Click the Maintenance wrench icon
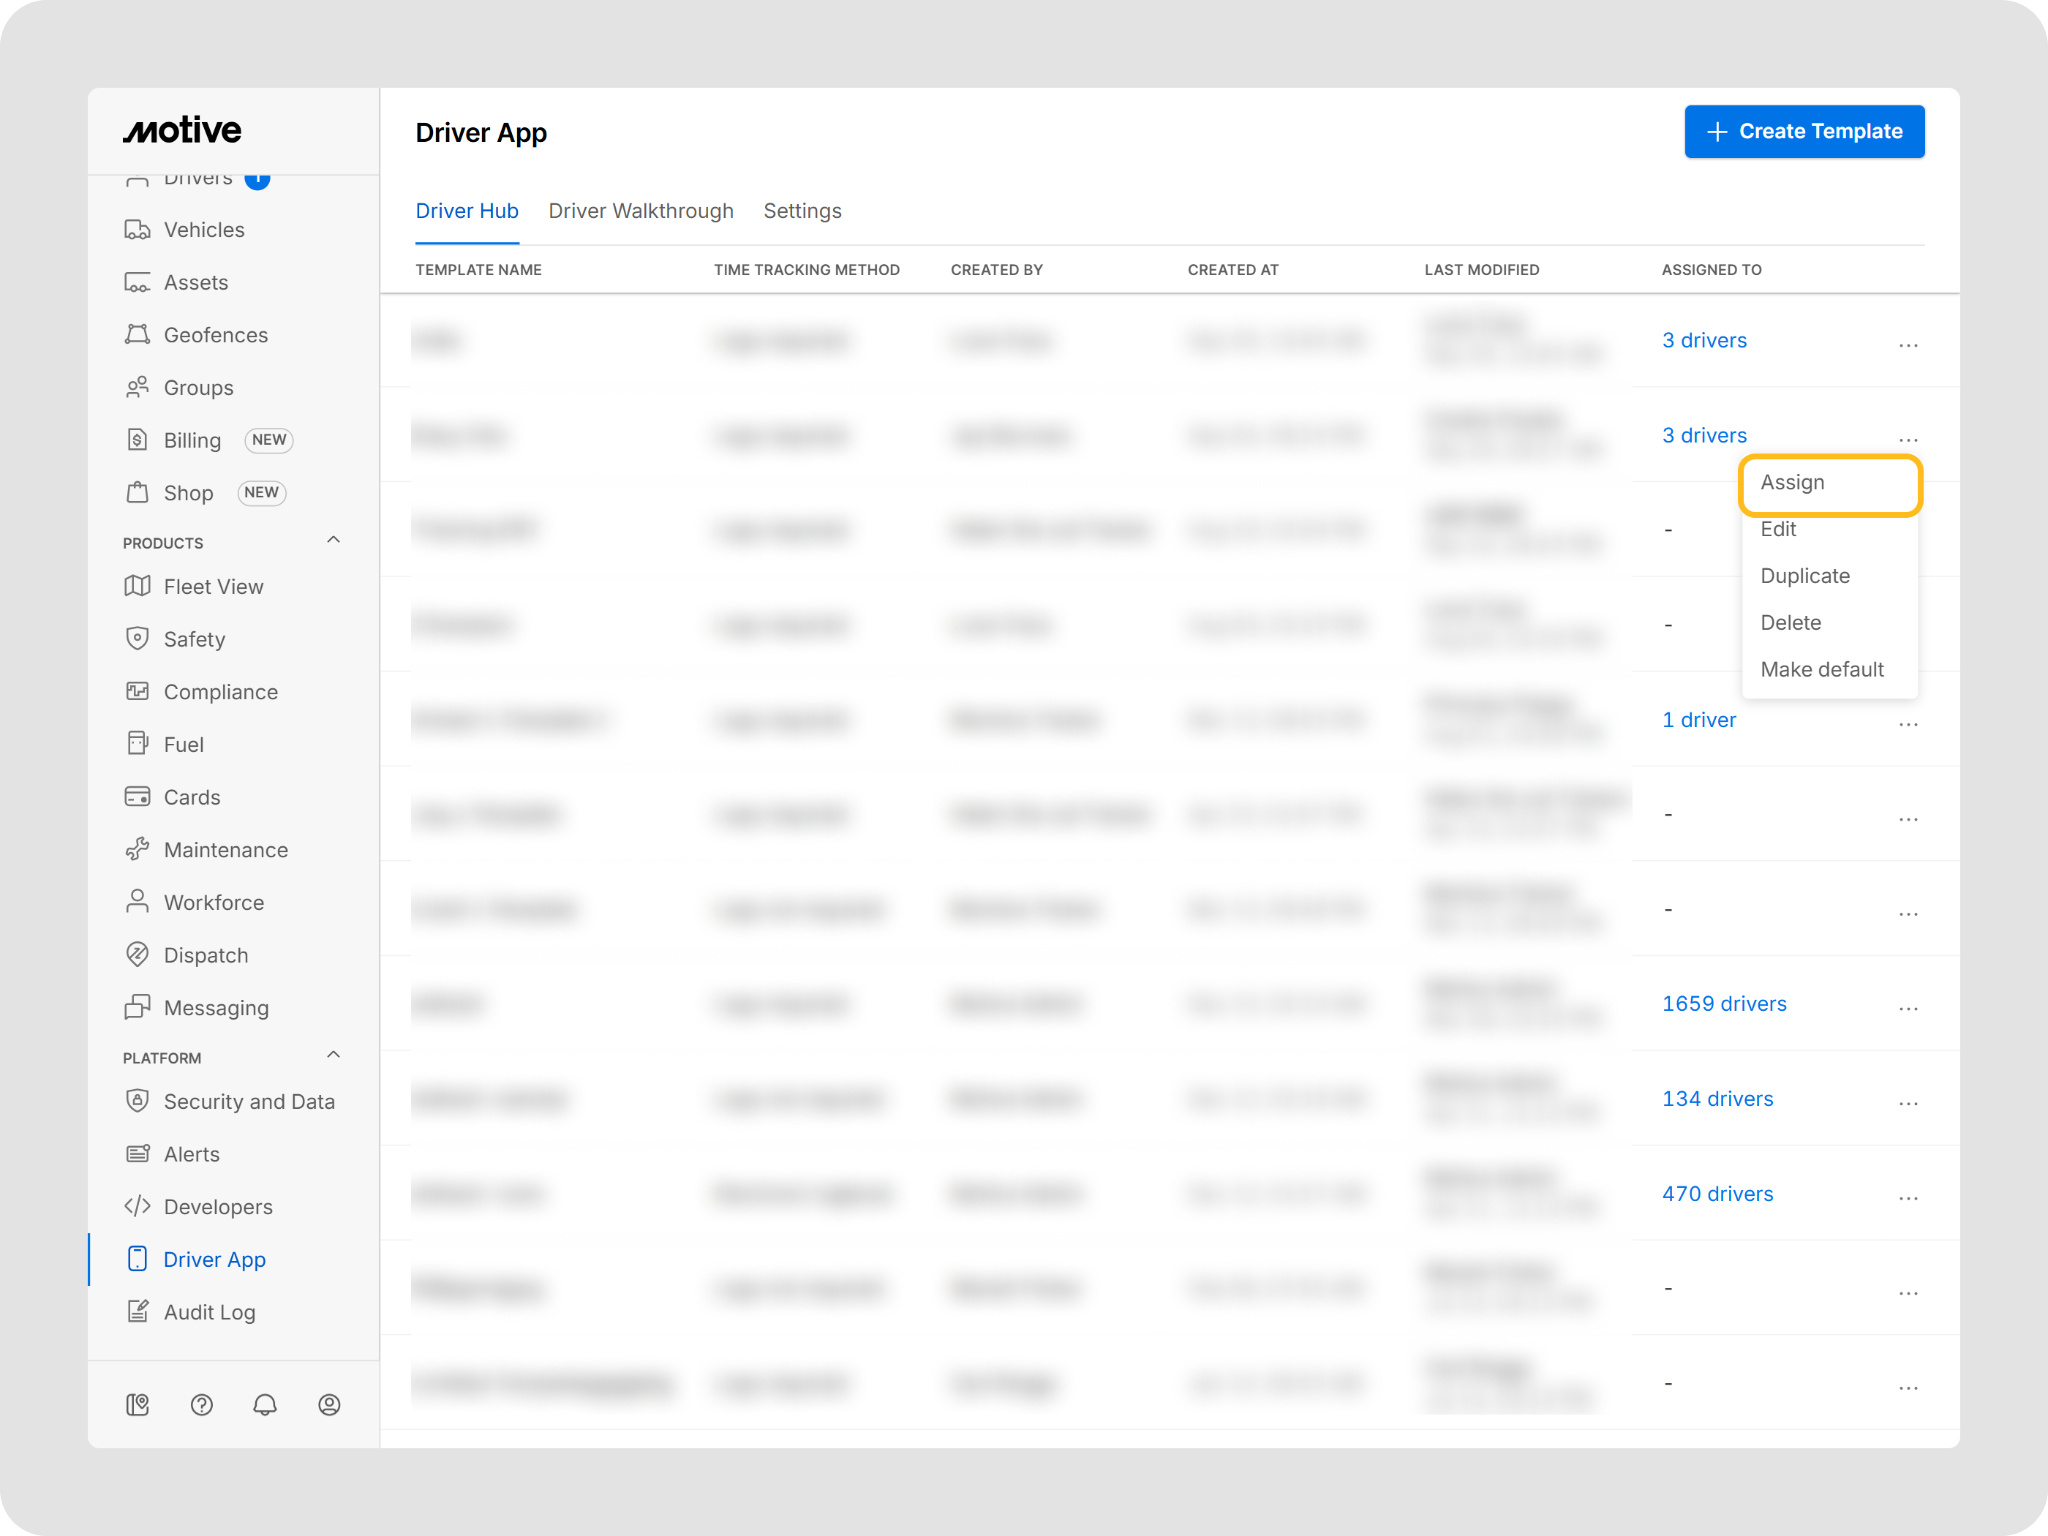2048x1536 pixels. (137, 849)
